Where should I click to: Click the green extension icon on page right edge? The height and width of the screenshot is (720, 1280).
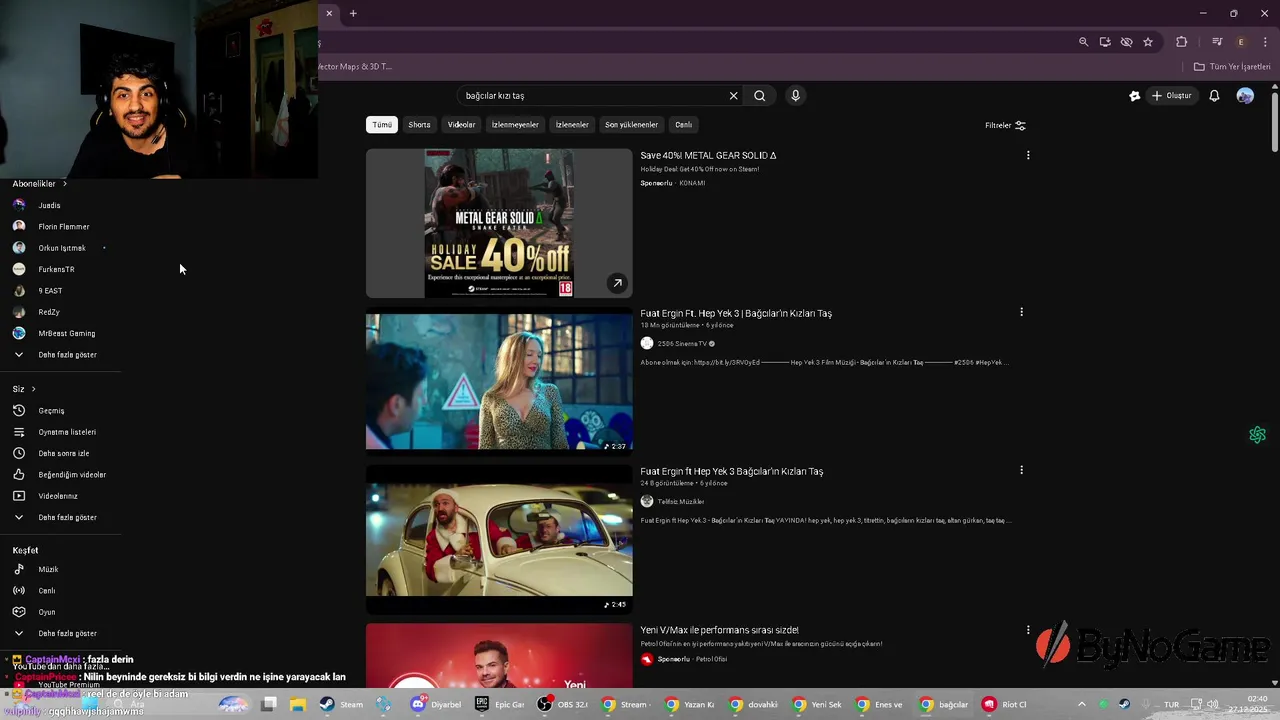(1258, 435)
